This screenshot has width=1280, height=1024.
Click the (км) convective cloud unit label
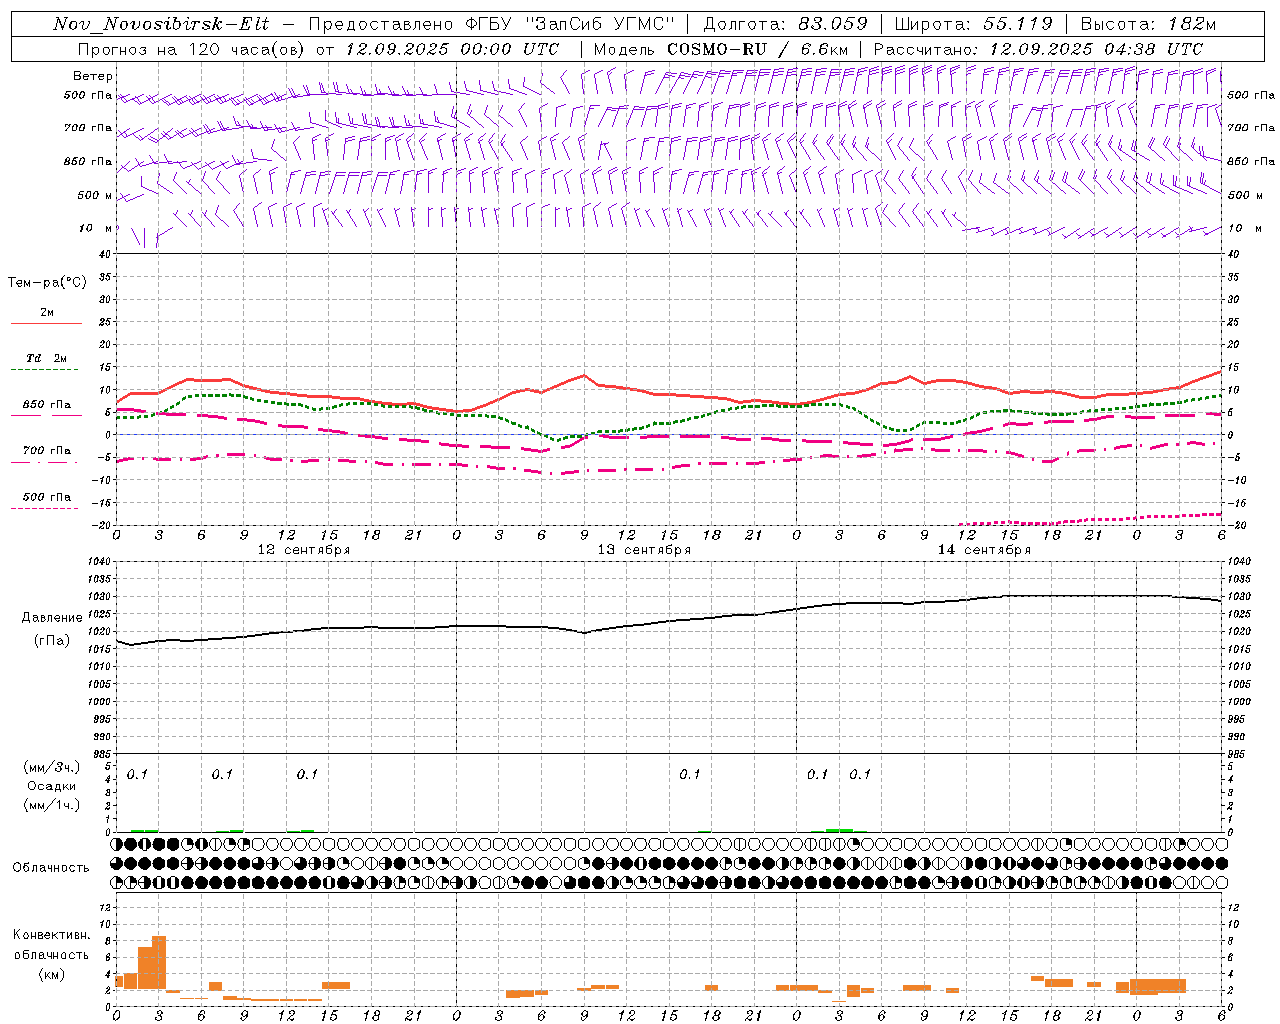pos(52,974)
